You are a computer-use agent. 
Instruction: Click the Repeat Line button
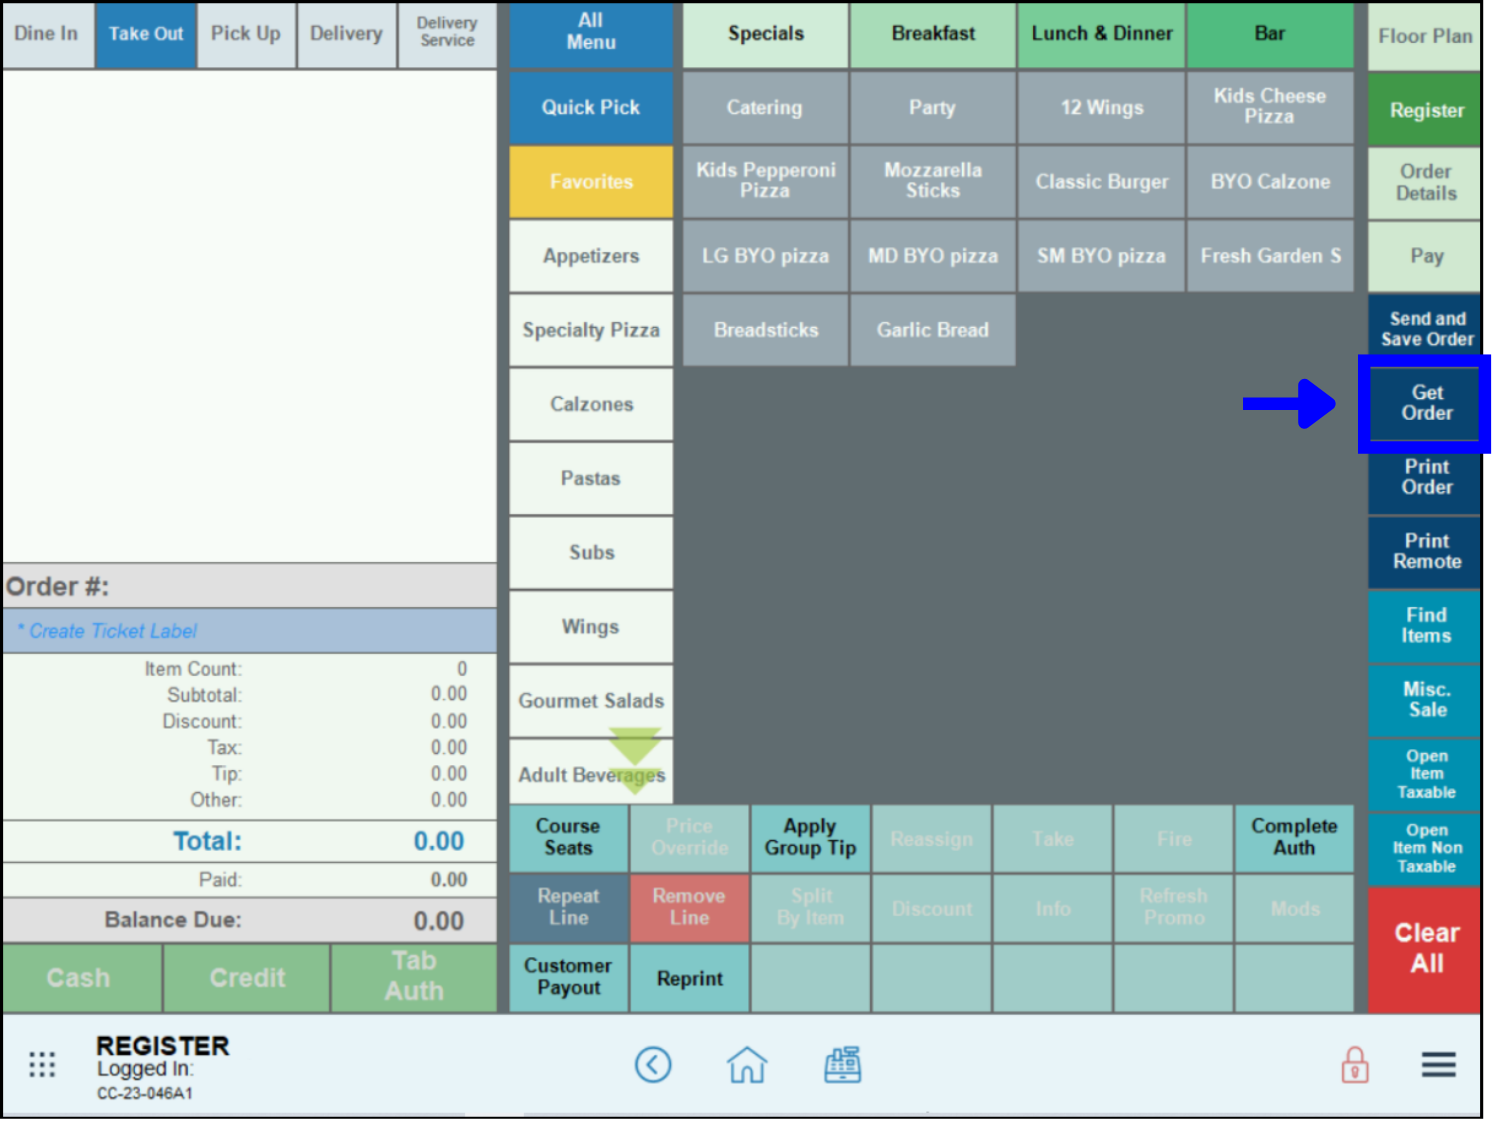pyautogui.click(x=568, y=908)
